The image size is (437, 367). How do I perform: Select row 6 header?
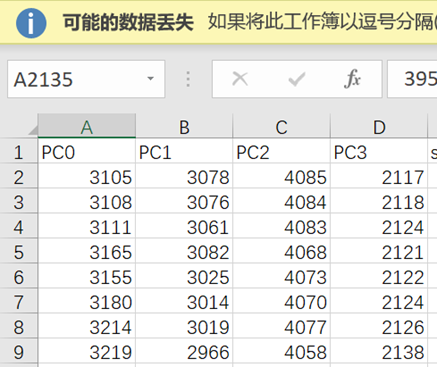(x=19, y=277)
